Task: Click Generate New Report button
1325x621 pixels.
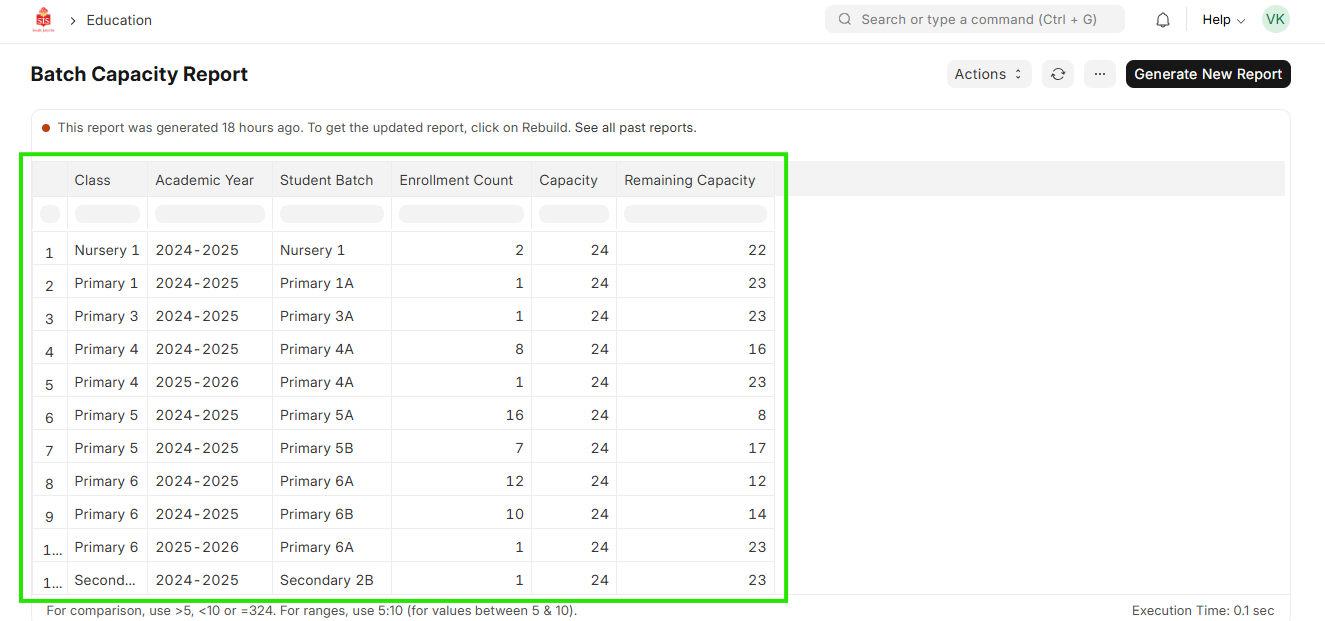Action: [x=1207, y=74]
